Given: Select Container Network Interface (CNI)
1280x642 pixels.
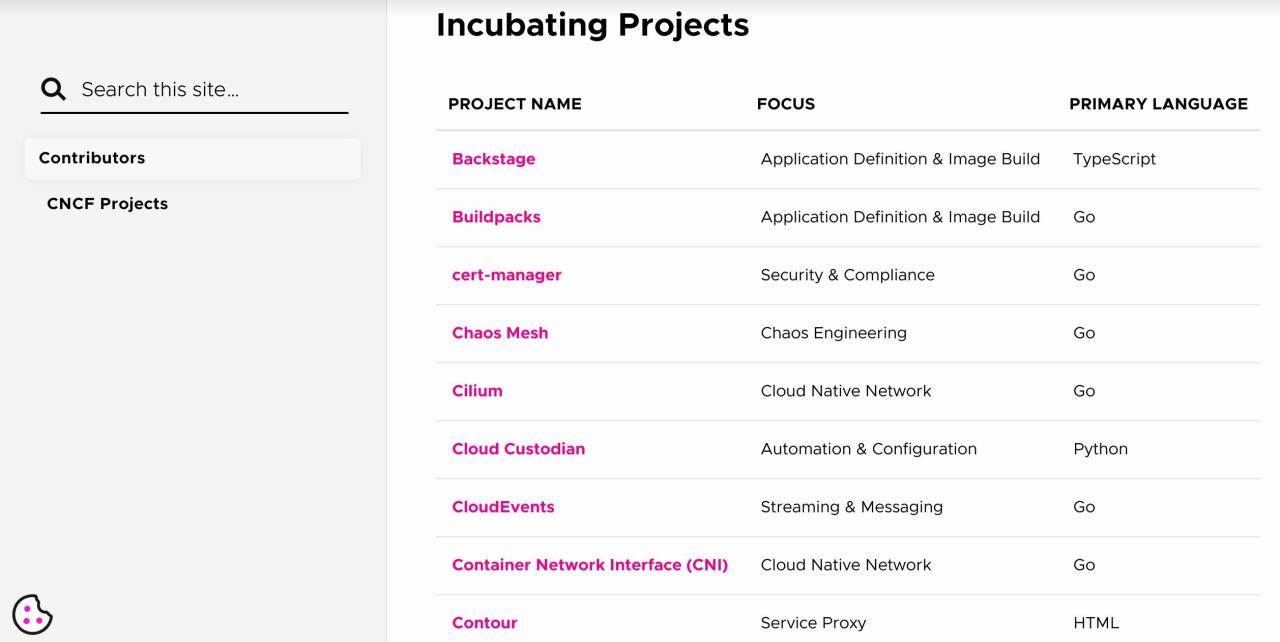Looking at the screenshot, I should pyautogui.click(x=589, y=565).
